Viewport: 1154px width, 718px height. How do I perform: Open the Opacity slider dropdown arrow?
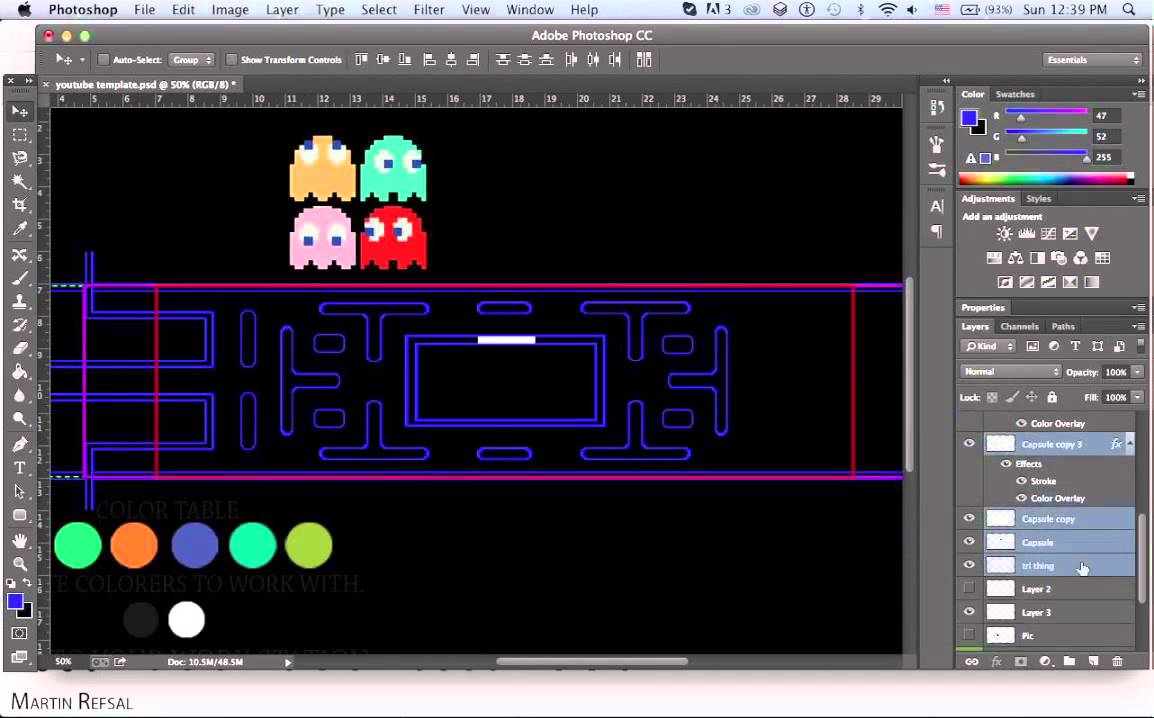click(1138, 372)
